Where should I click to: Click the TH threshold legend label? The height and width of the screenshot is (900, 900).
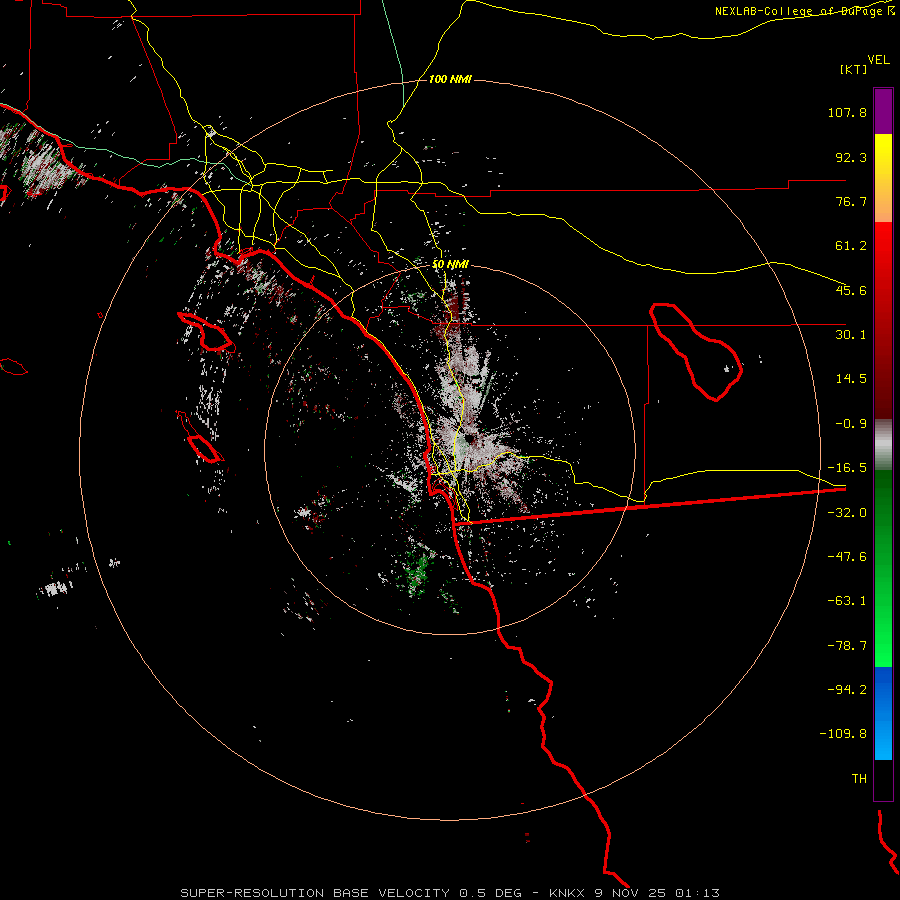[859, 778]
